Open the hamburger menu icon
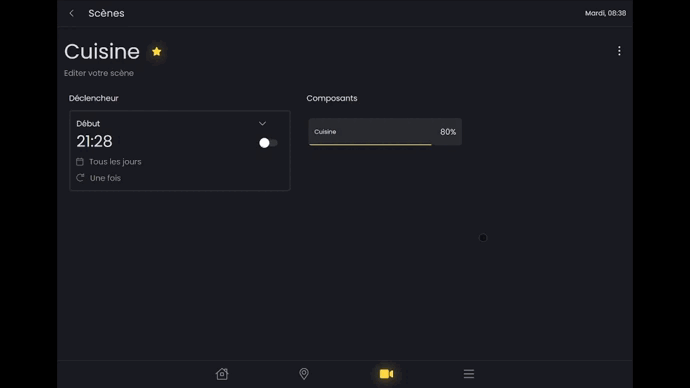This screenshot has height=388, width=690. pos(469,374)
